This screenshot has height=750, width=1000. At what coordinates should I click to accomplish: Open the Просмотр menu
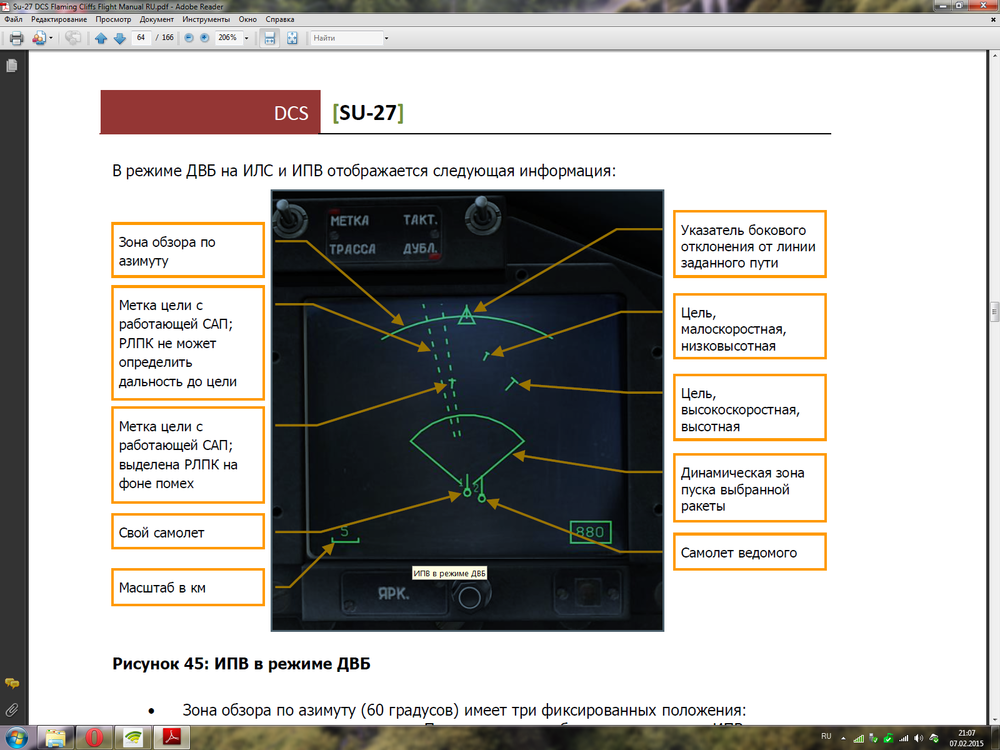coord(114,19)
